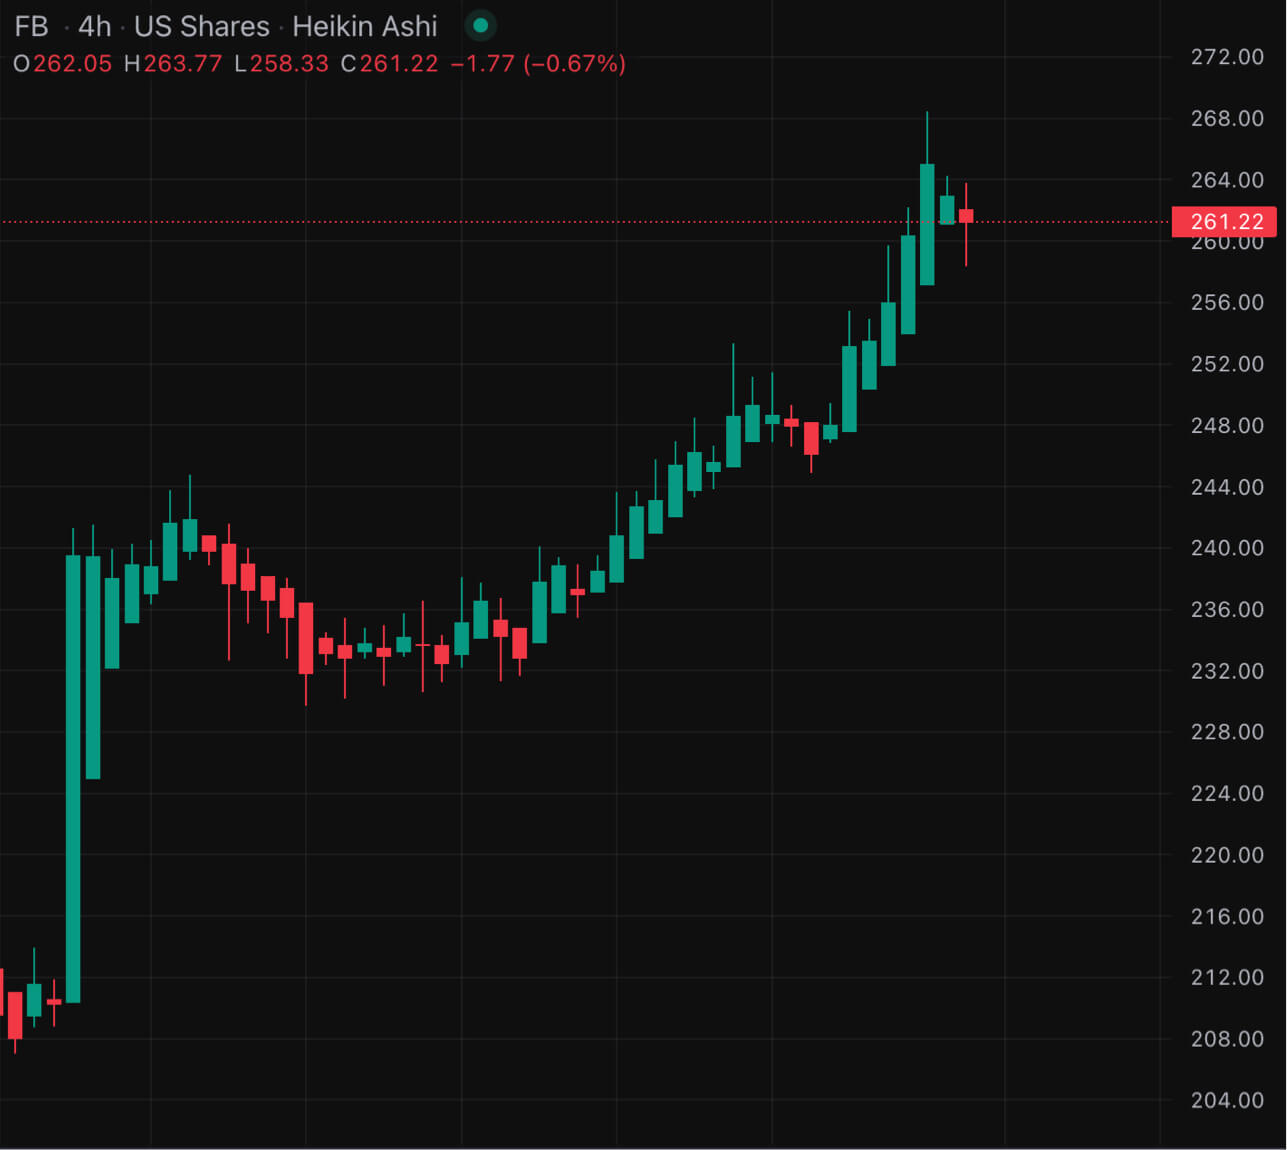This screenshot has width=1287, height=1150.
Task: Click the 208.00 price axis label
Action: point(1227,1039)
